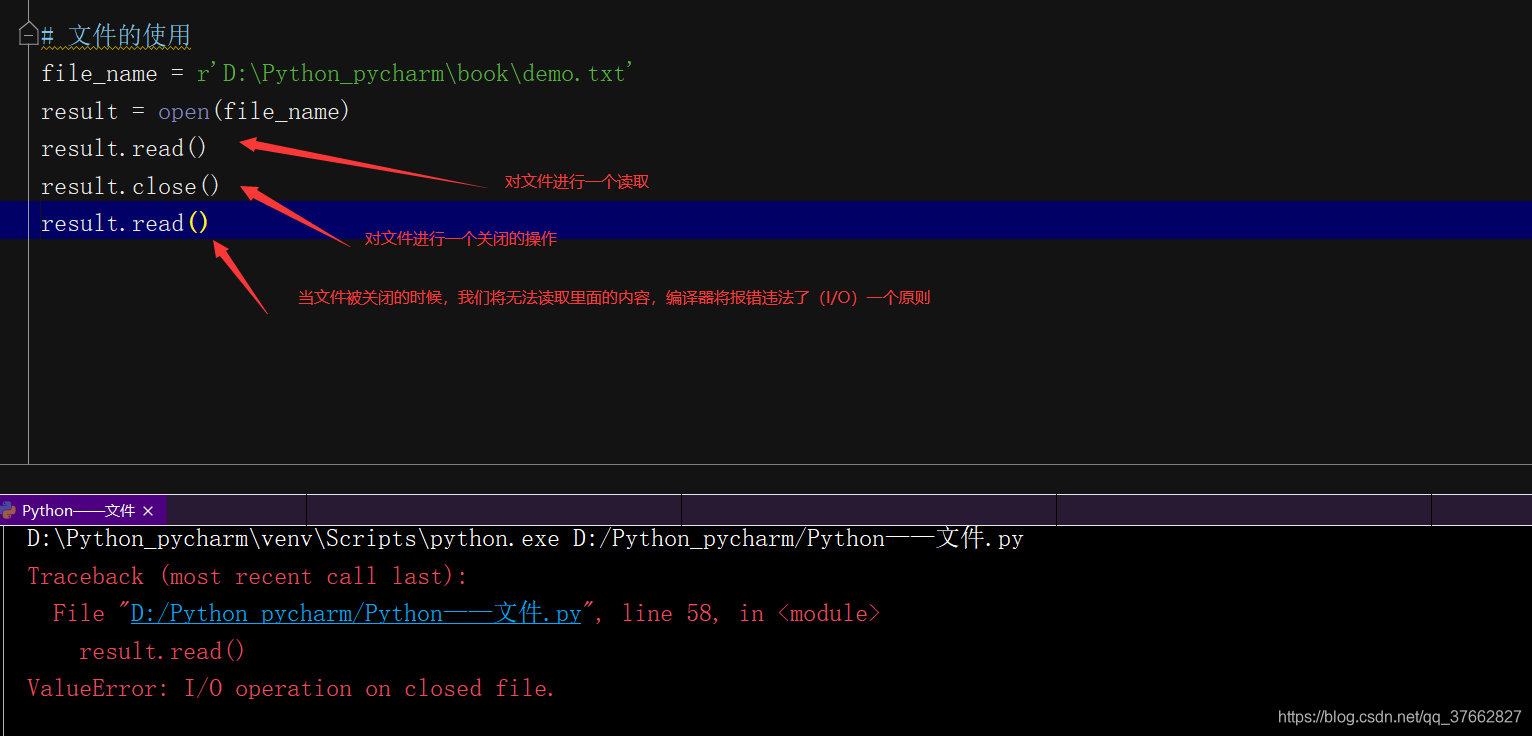Screen dimensions: 1532x736
Task: Click the python.exe command line in console
Action: coord(525,539)
